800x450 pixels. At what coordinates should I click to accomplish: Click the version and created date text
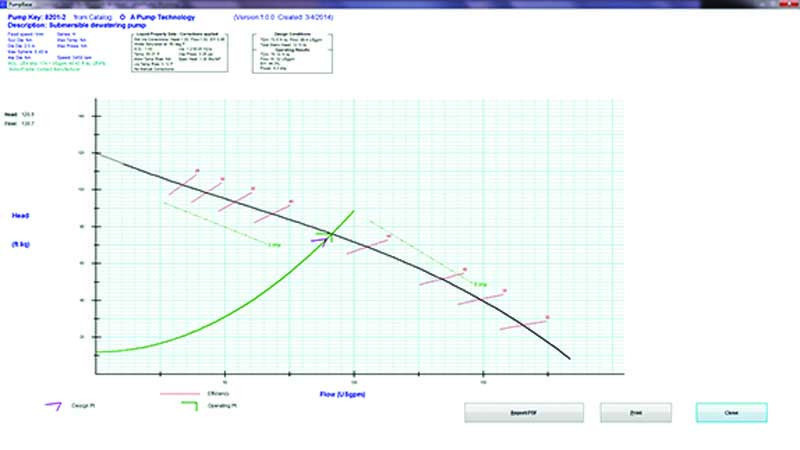[283, 17]
